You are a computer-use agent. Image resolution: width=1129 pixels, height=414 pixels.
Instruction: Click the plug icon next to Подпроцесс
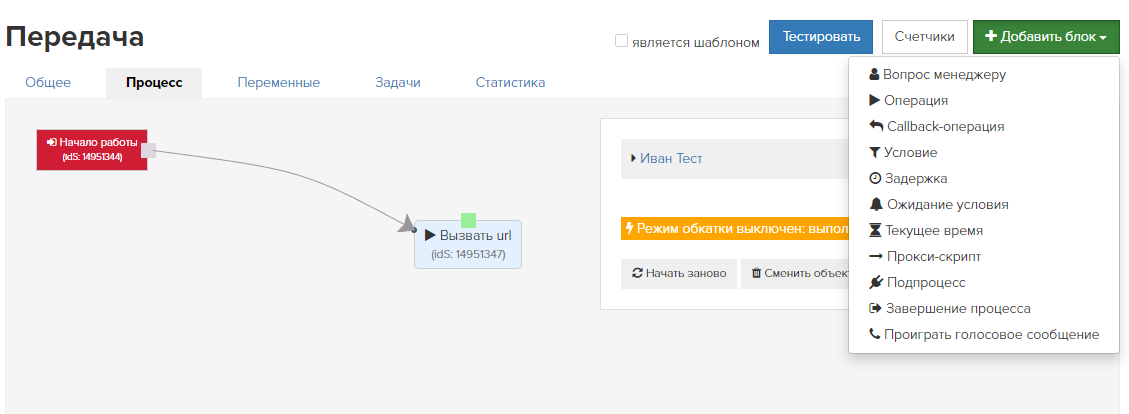[876, 282]
